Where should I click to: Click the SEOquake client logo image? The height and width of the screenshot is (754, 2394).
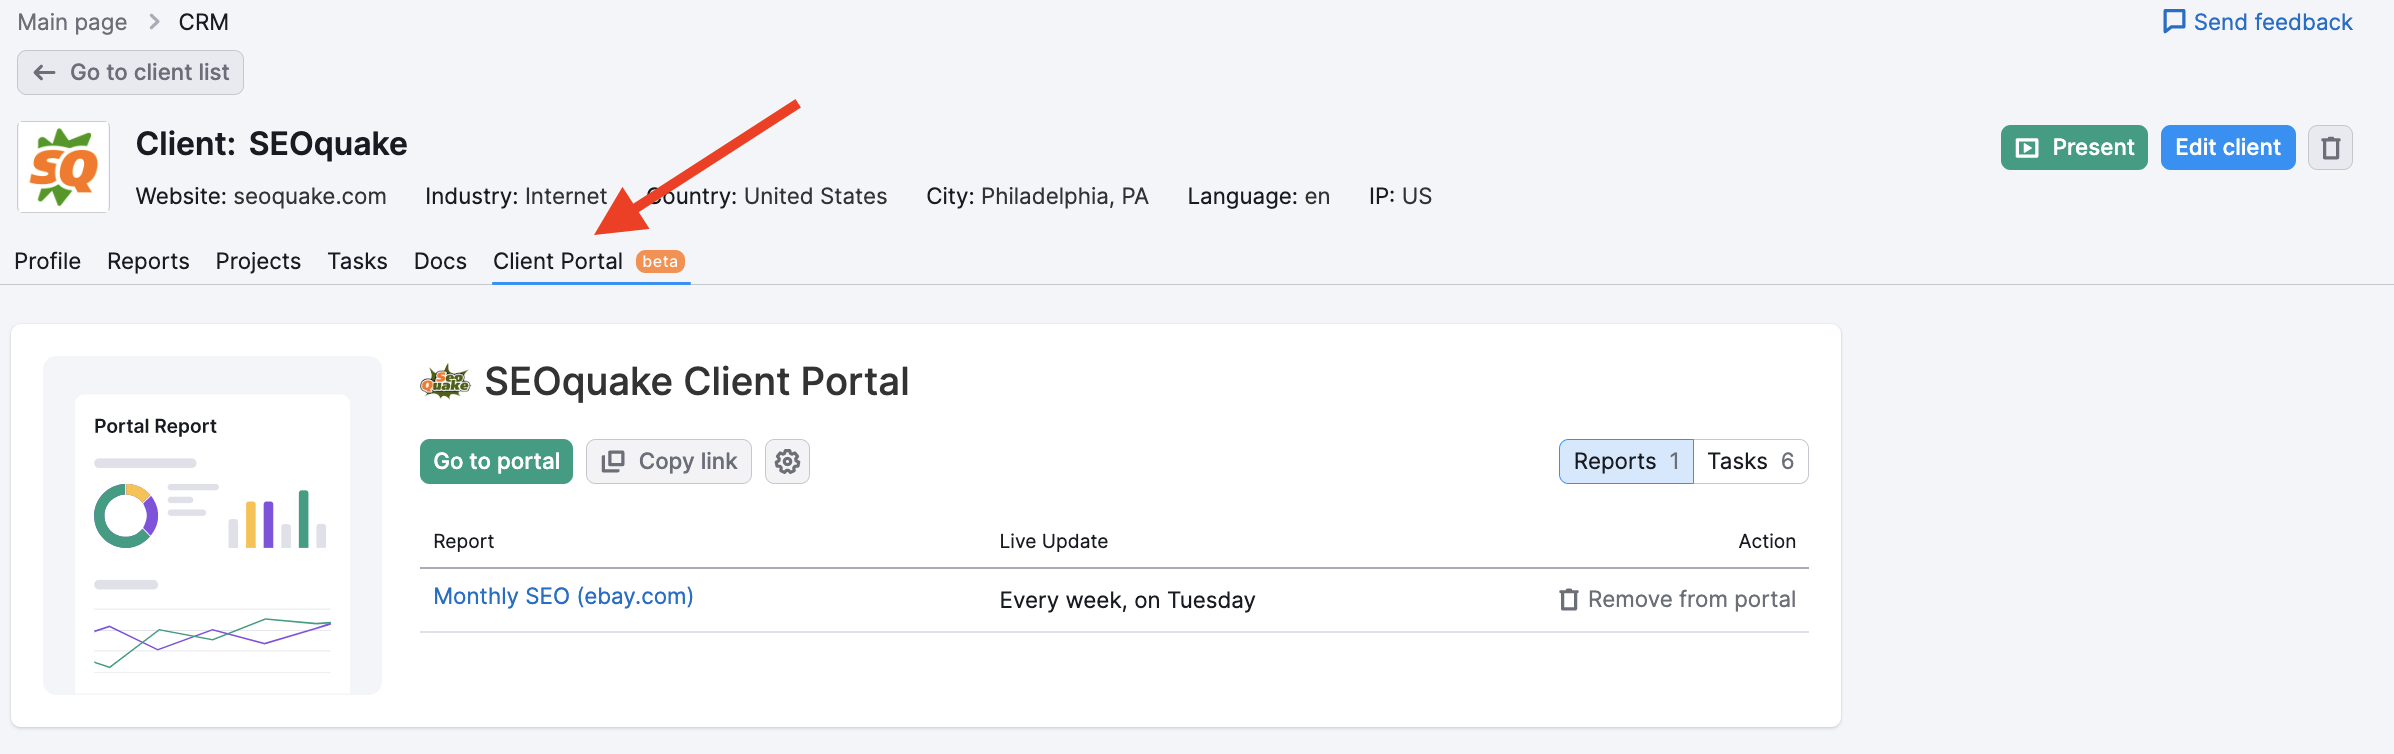point(64,167)
